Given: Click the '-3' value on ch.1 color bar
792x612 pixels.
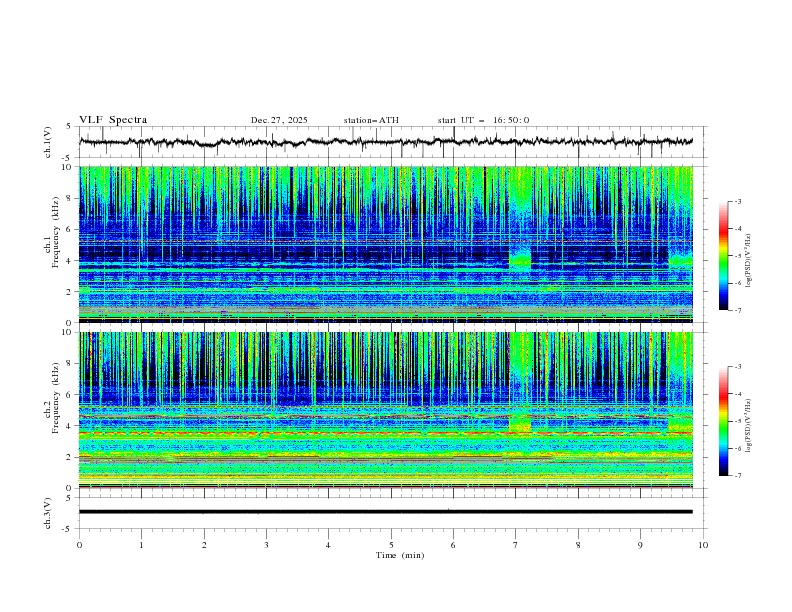Looking at the screenshot, I should (x=737, y=201).
